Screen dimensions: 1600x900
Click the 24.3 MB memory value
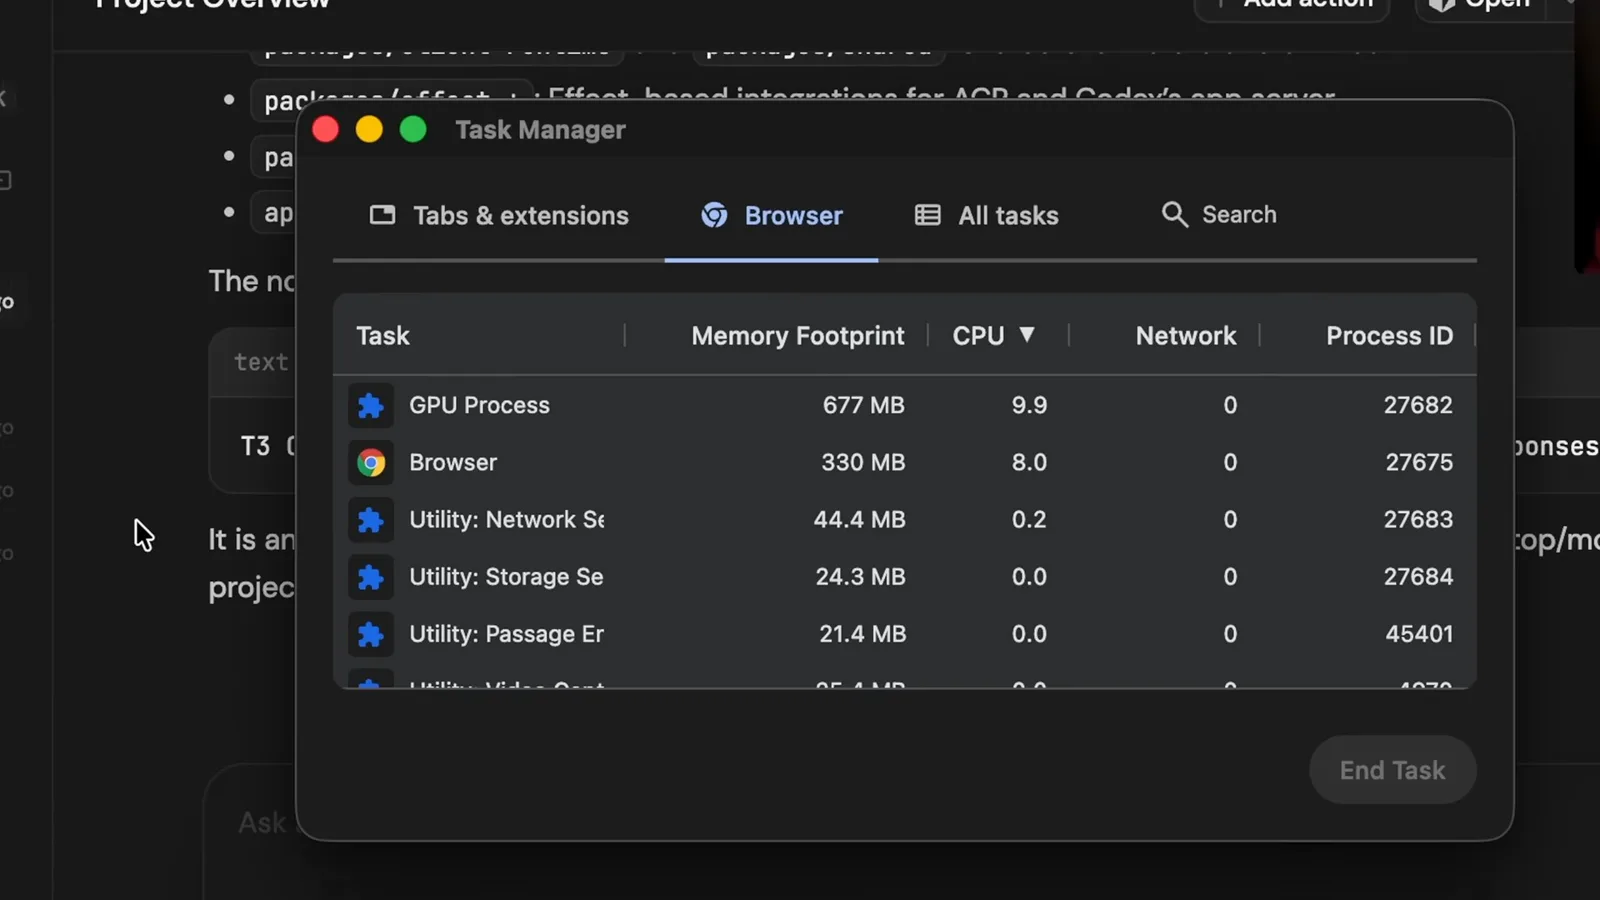[x=860, y=577]
